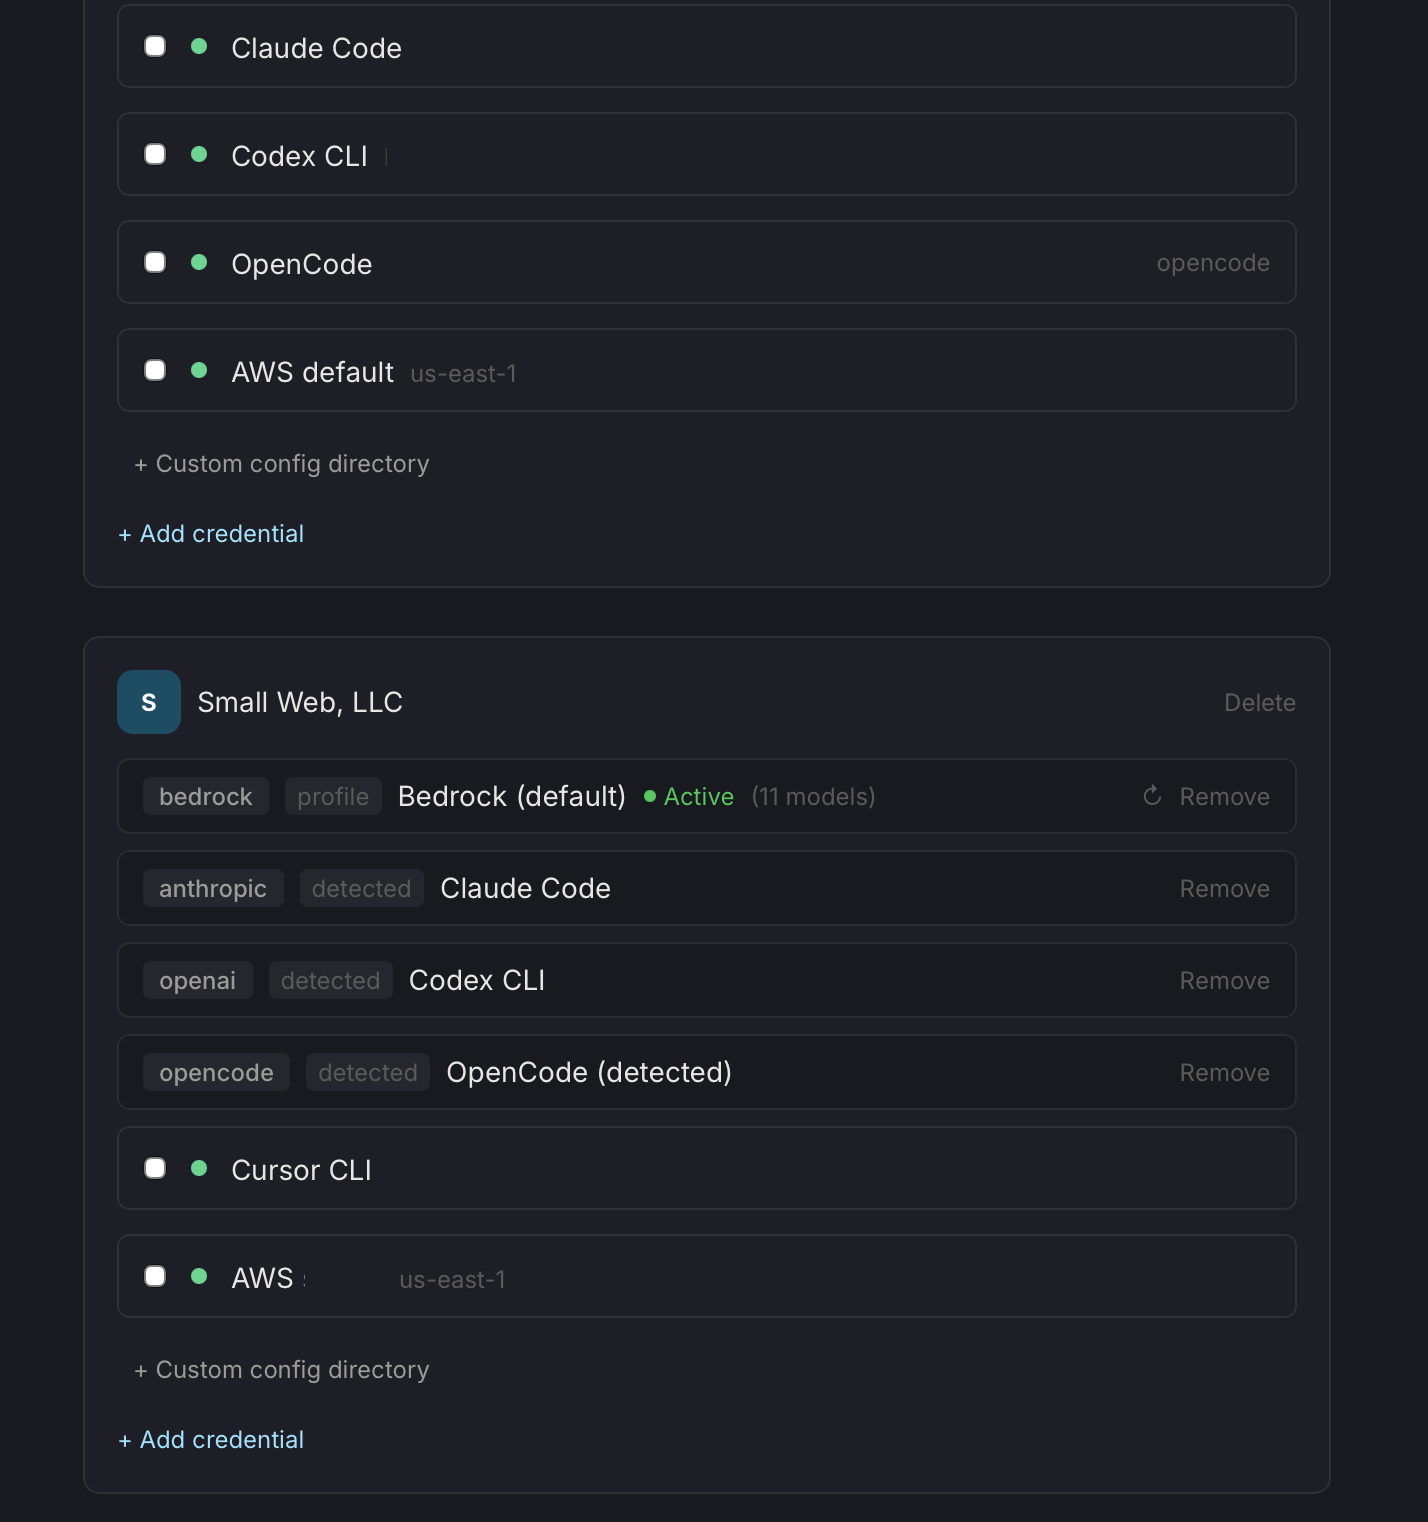Click the green status dot beside OpenCode
The width and height of the screenshot is (1428, 1522).
(x=199, y=262)
